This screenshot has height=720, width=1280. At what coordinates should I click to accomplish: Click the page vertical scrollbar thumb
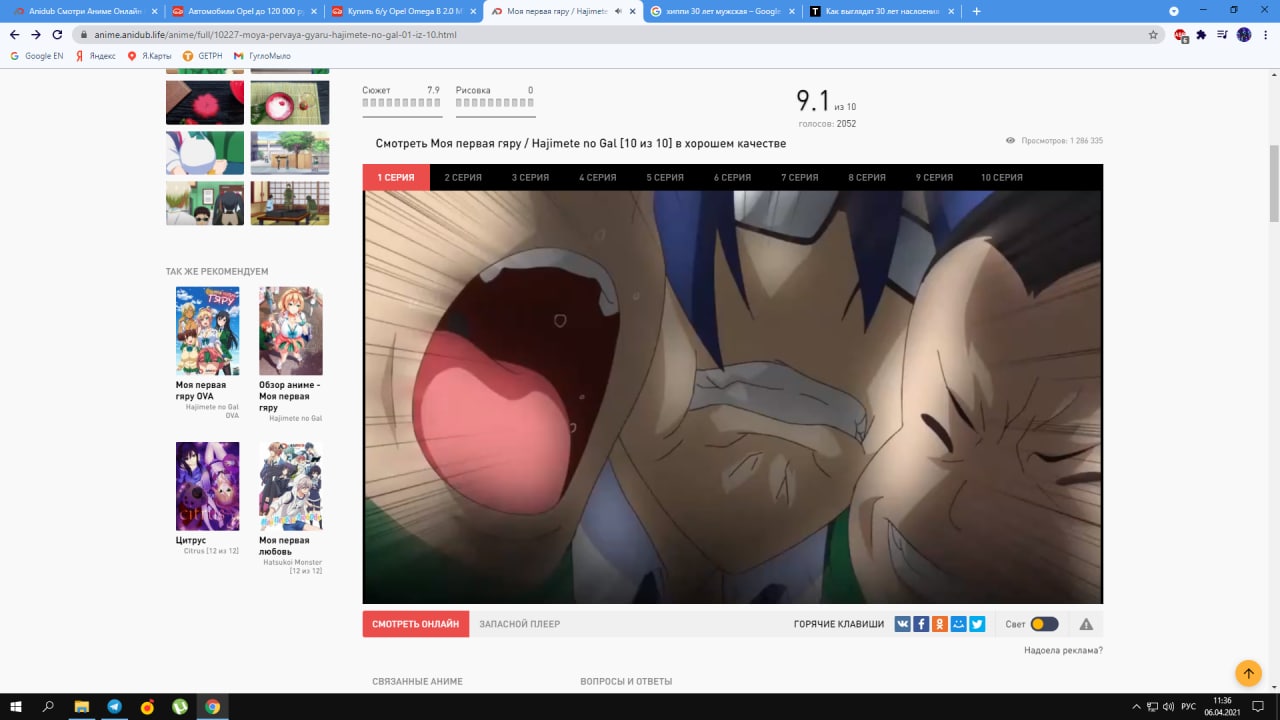tap(1273, 183)
